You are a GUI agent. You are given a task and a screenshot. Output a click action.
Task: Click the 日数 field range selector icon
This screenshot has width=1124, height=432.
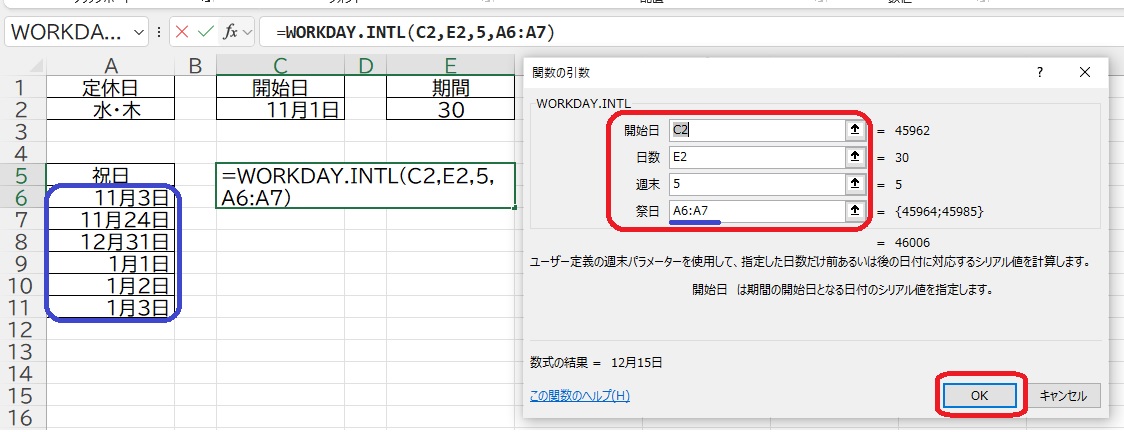[x=856, y=157]
